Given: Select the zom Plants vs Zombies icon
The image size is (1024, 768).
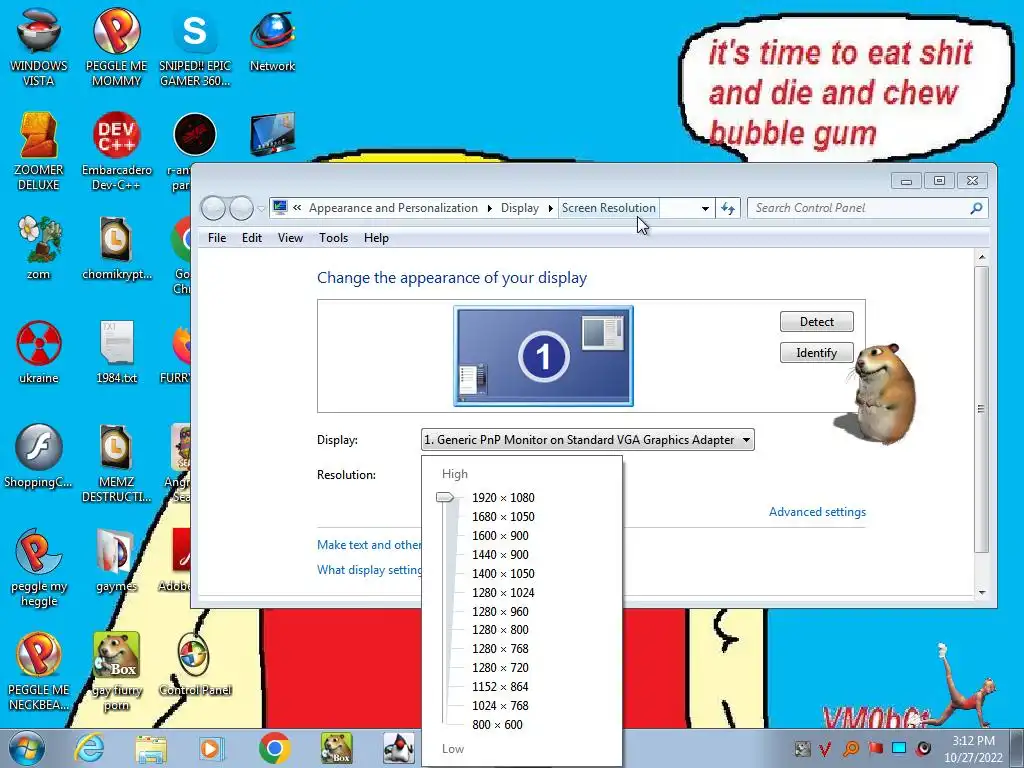Looking at the screenshot, I should (39, 248).
